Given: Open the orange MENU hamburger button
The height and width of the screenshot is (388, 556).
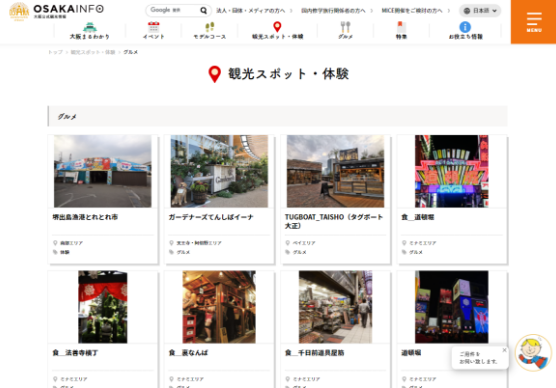Looking at the screenshot, I should [x=533, y=22].
